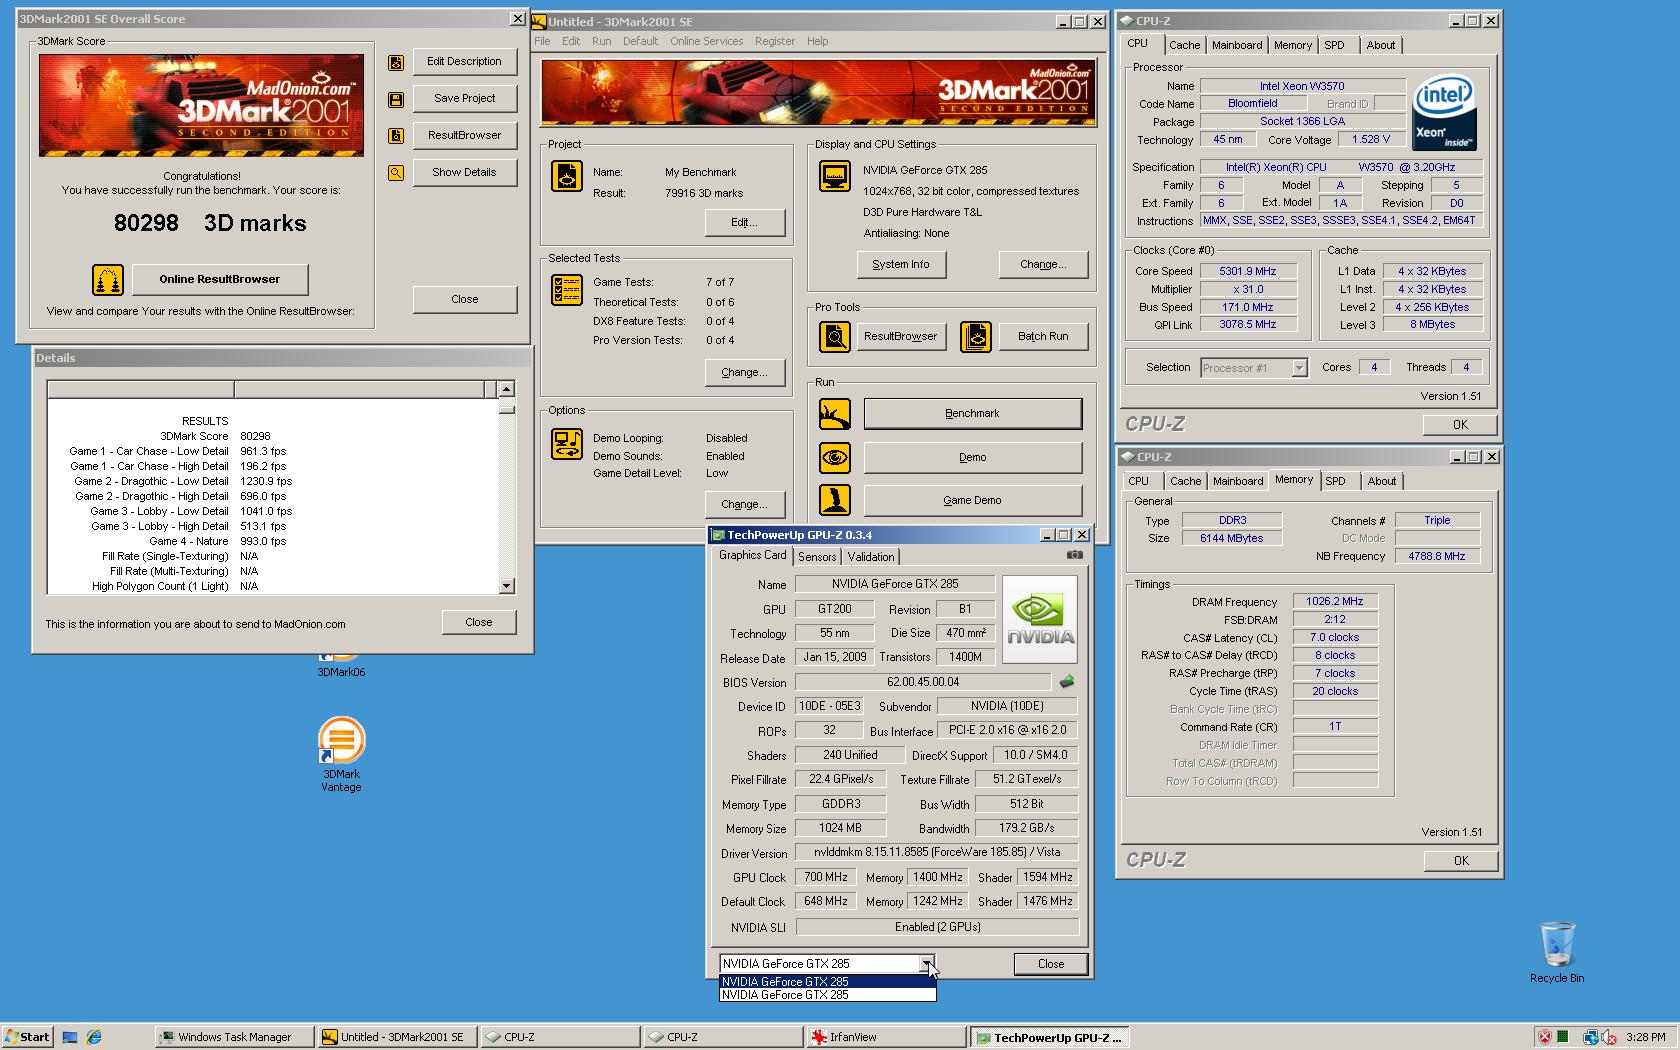1680x1050 pixels.
Task: Open the File menu in 3DMark2001 SE
Action: point(542,41)
